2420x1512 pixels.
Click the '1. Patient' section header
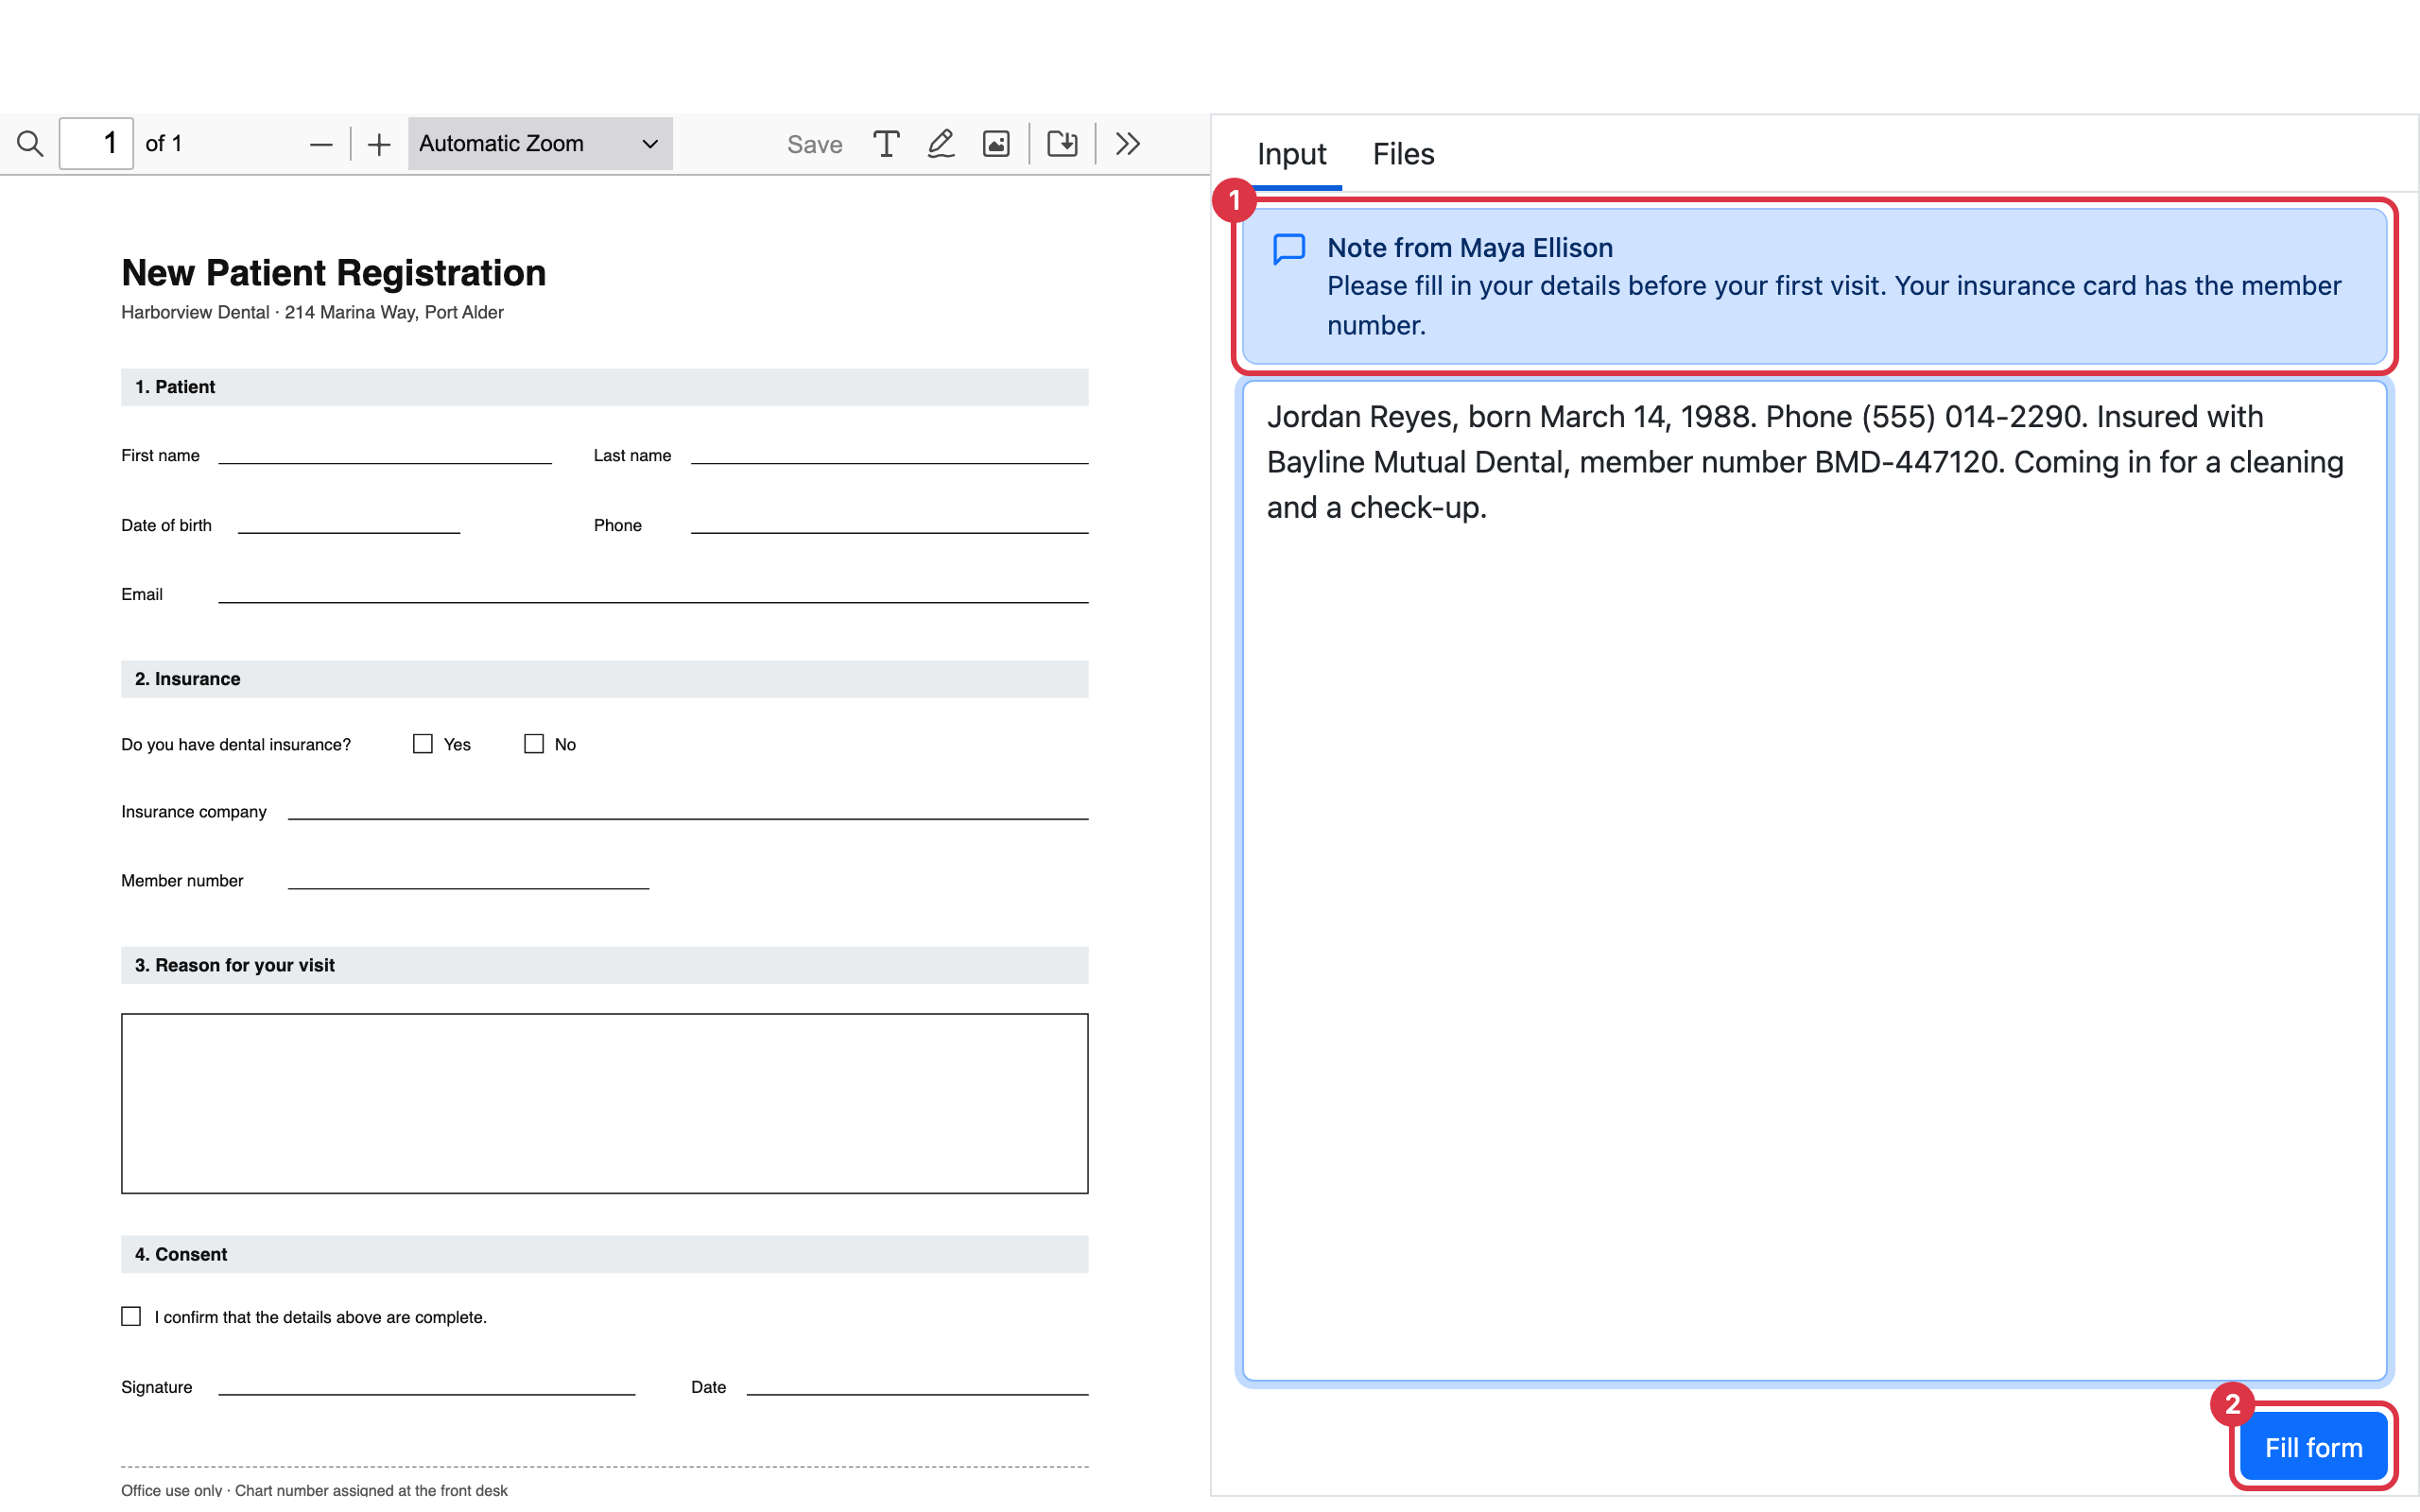(605, 387)
